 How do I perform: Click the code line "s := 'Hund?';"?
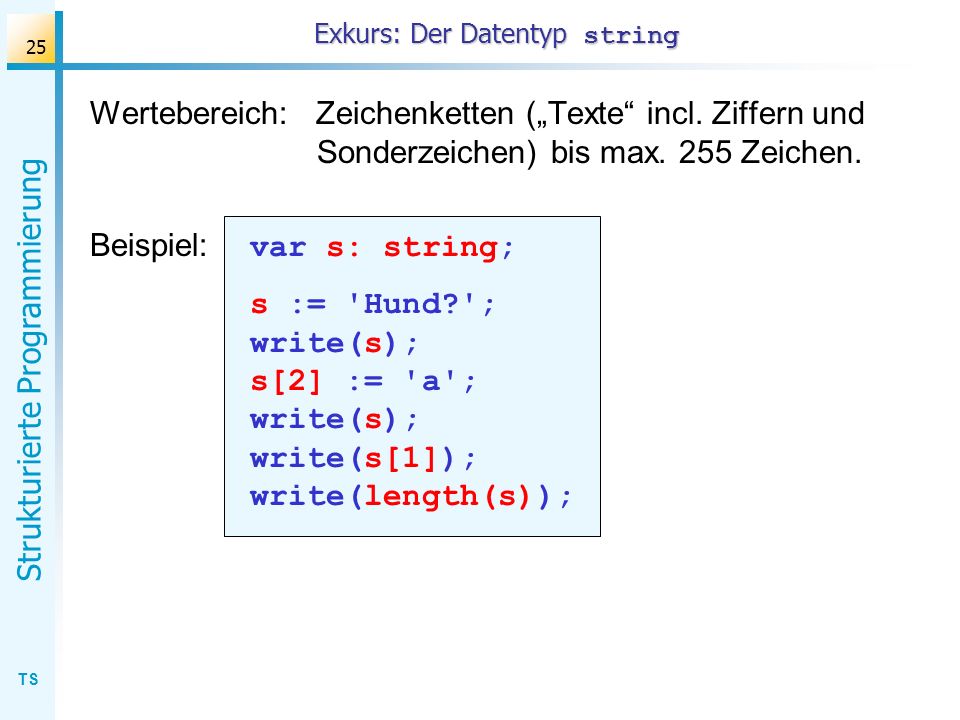pyautogui.click(x=372, y=304)
